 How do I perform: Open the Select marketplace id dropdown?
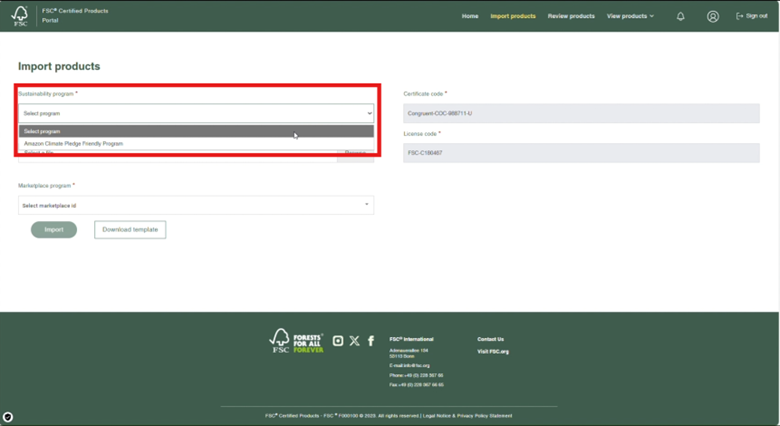click(x=196, y=206)
